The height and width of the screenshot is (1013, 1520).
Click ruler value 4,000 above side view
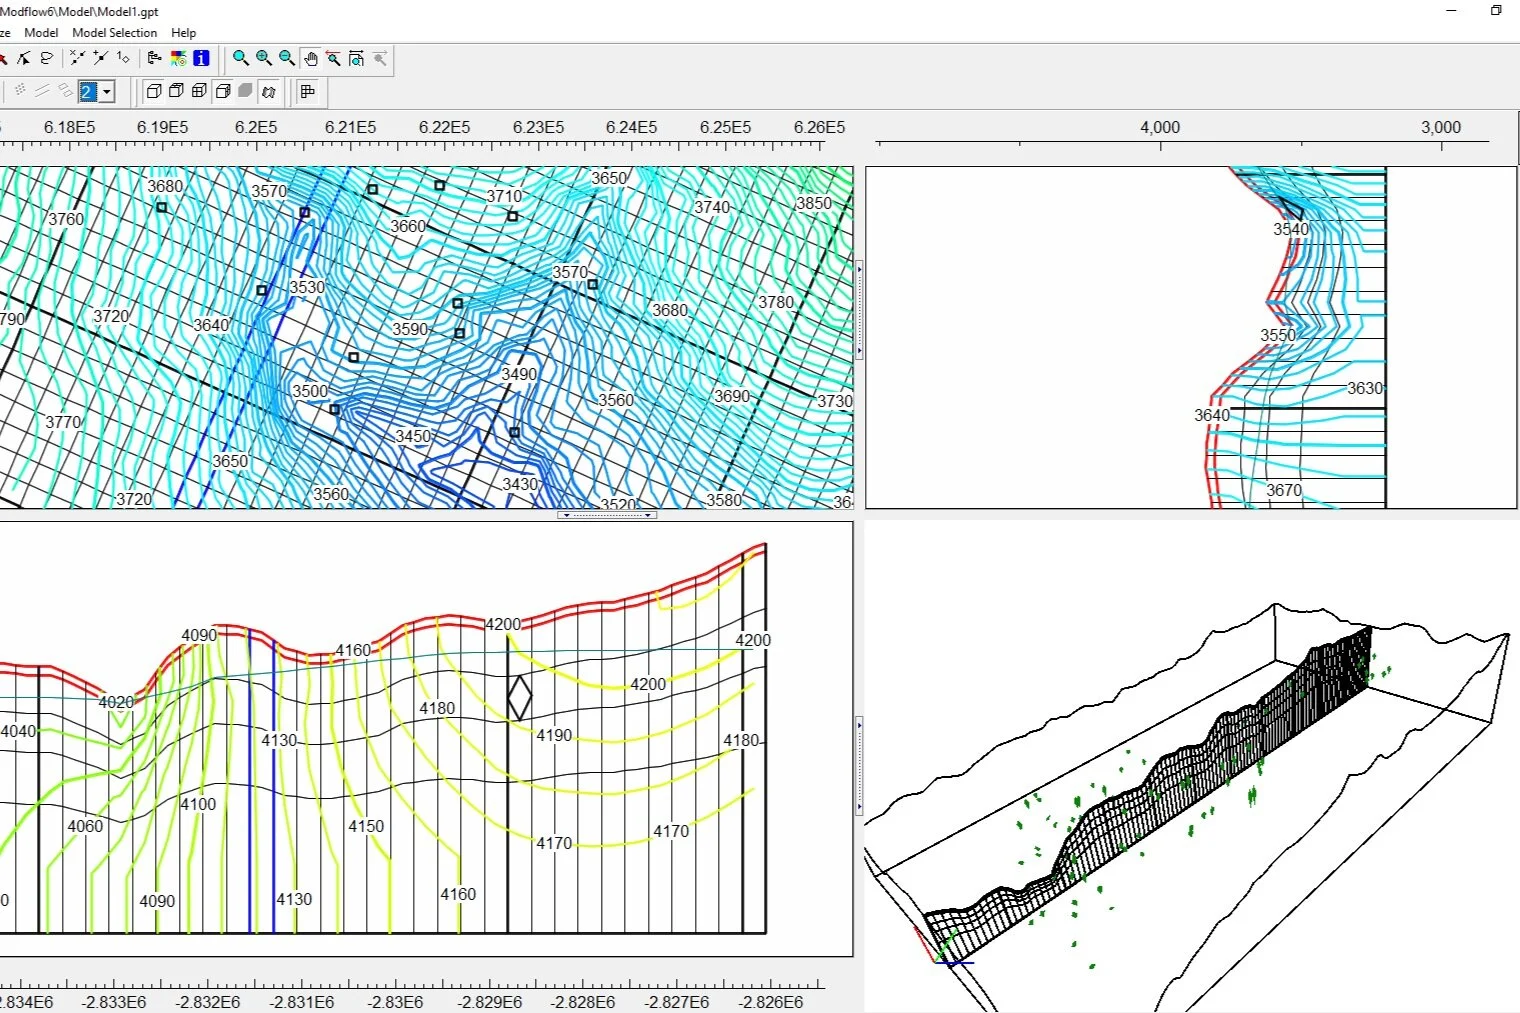coord(1160,127)
